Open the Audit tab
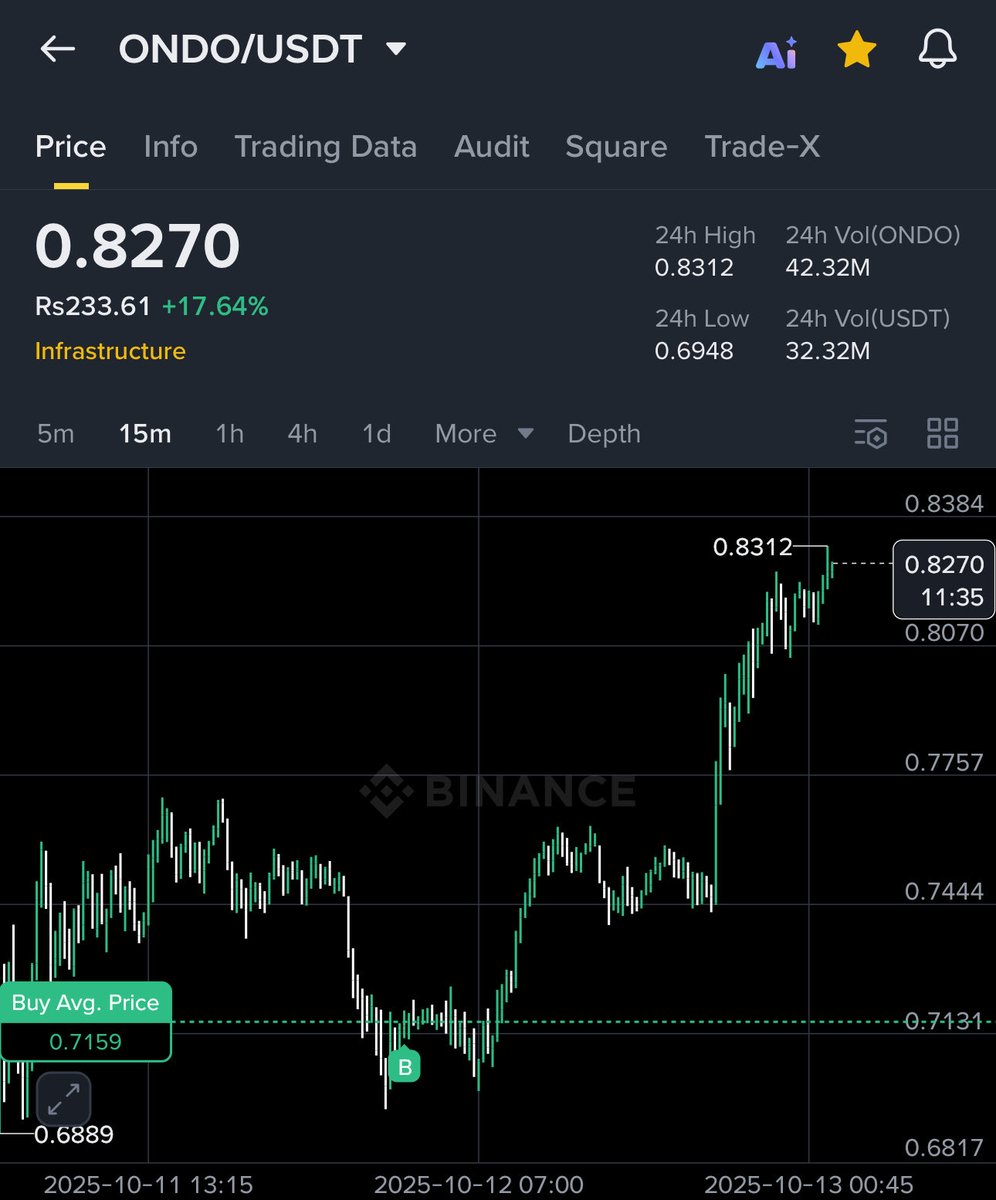 point(492,147)
